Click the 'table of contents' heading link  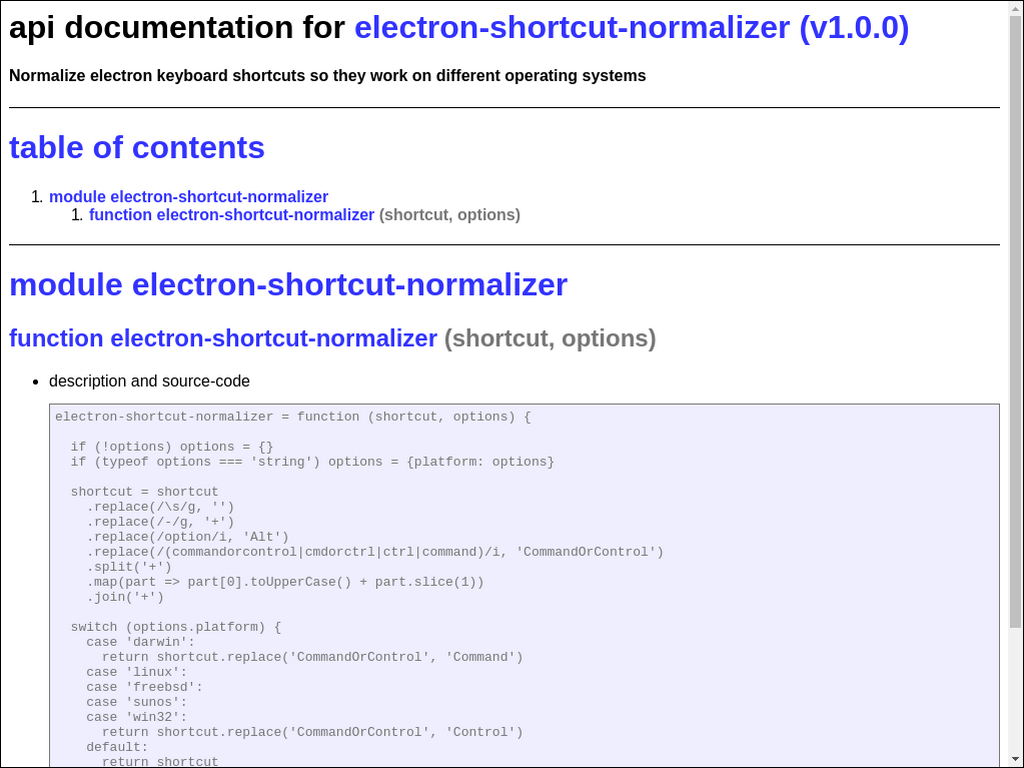tap(137, 148)
